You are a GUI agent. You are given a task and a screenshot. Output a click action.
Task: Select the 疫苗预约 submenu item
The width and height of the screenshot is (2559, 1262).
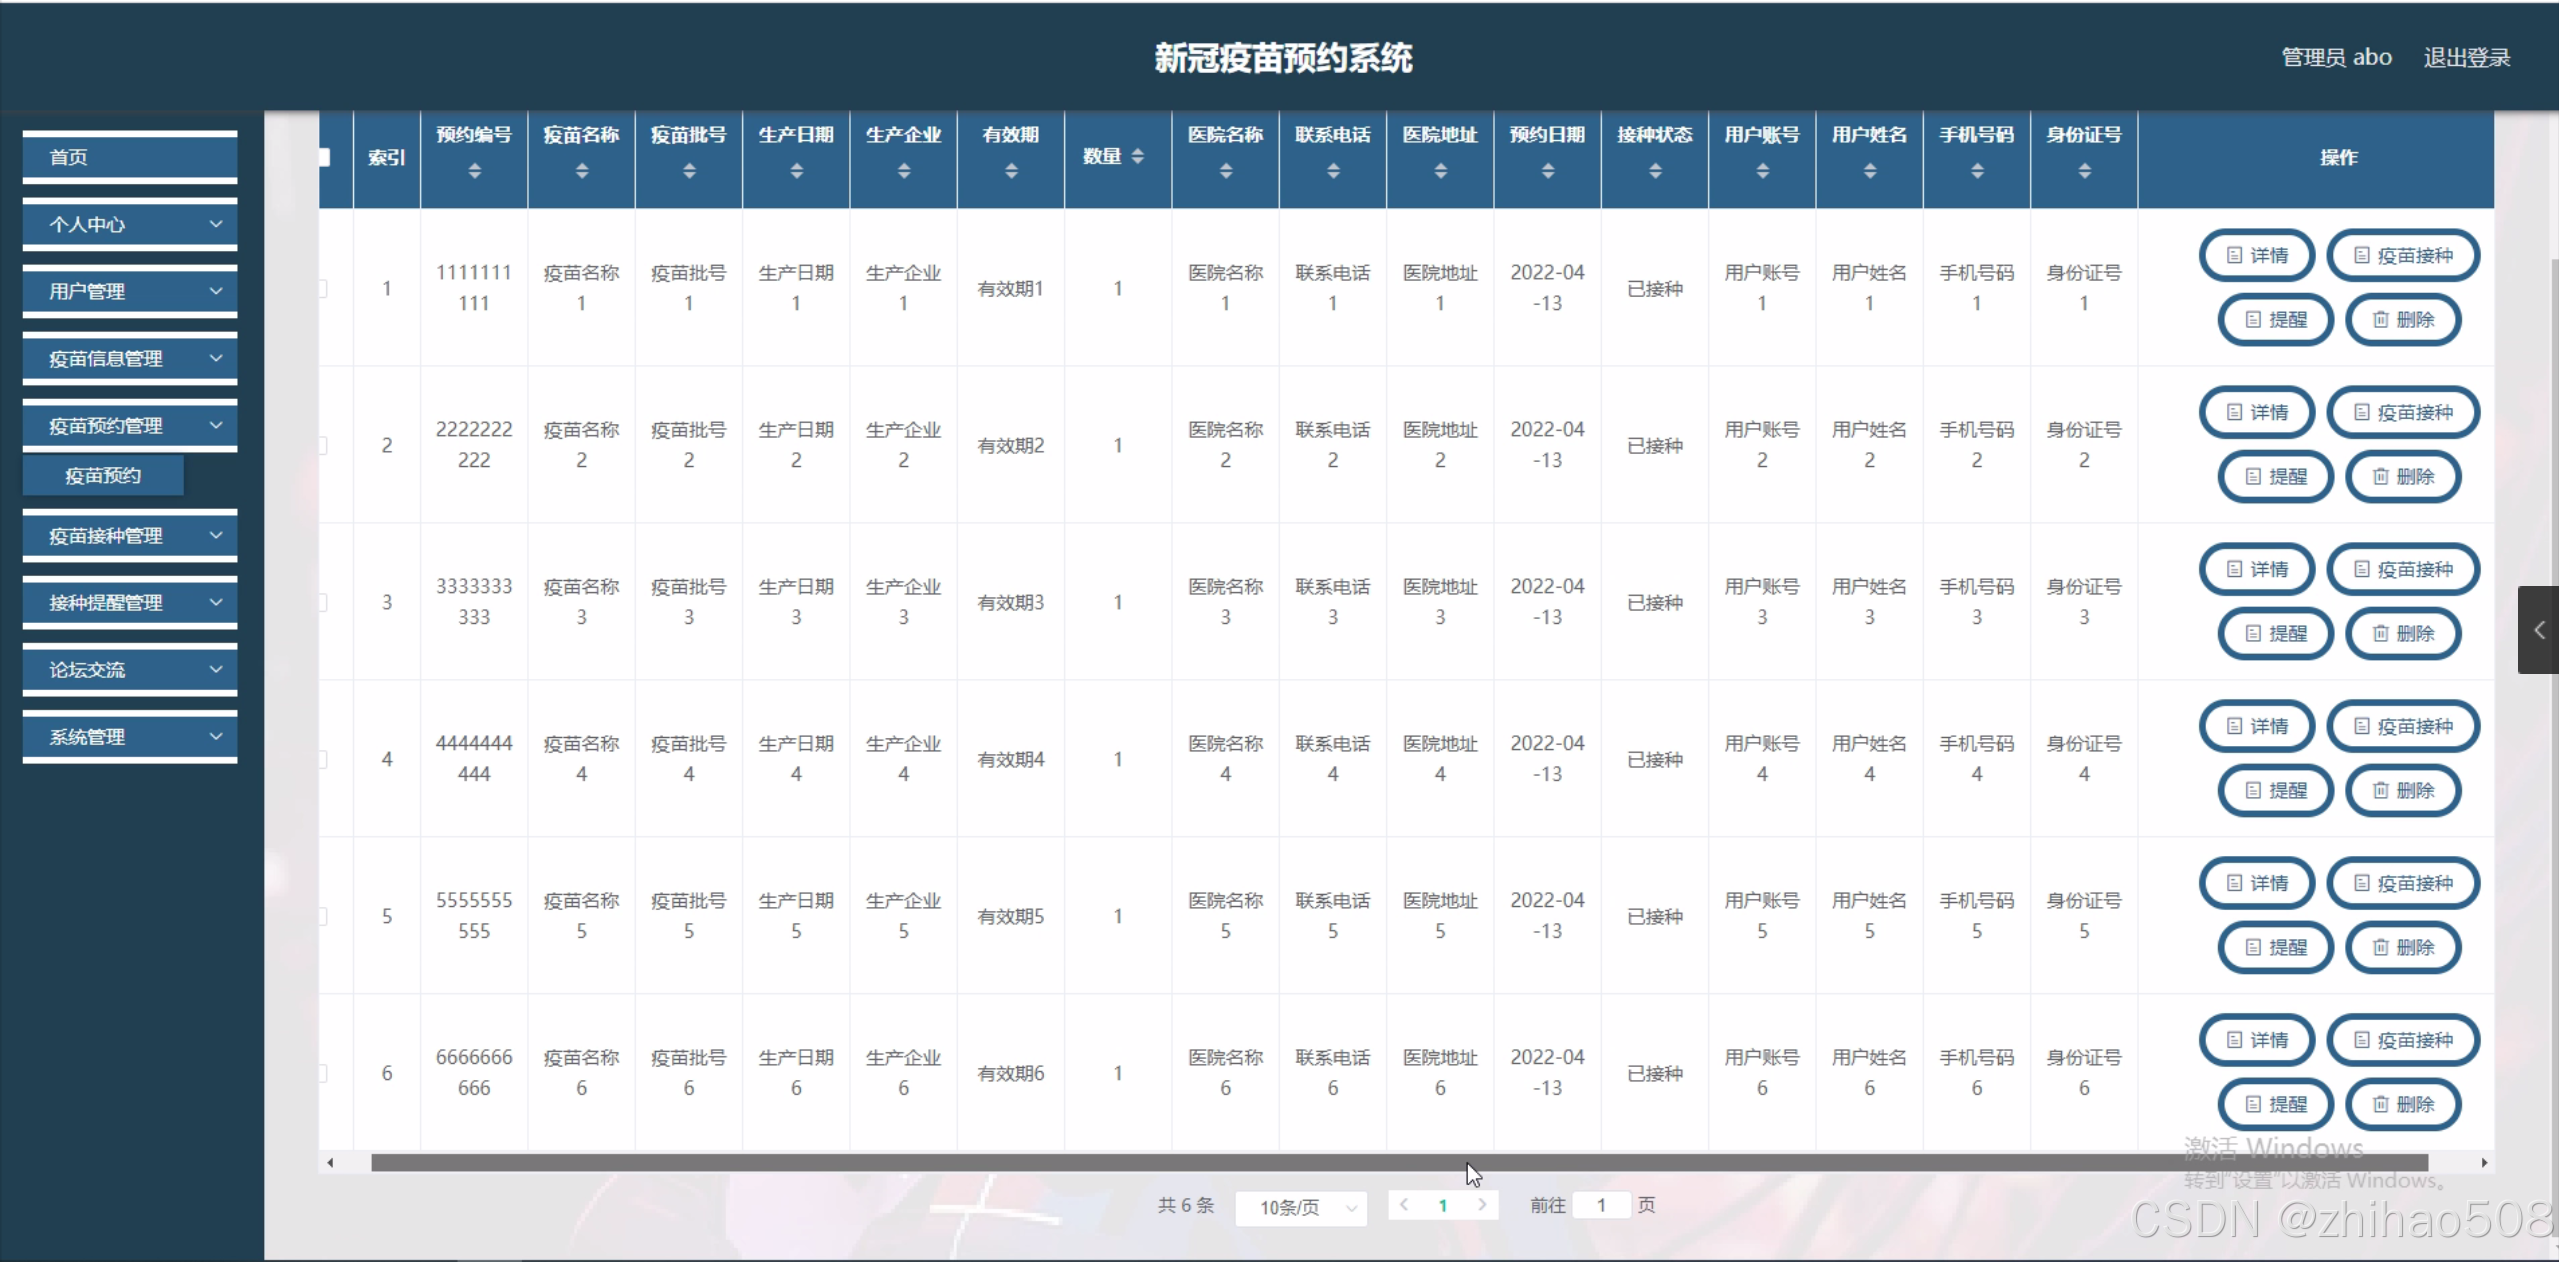coord(103,476)
